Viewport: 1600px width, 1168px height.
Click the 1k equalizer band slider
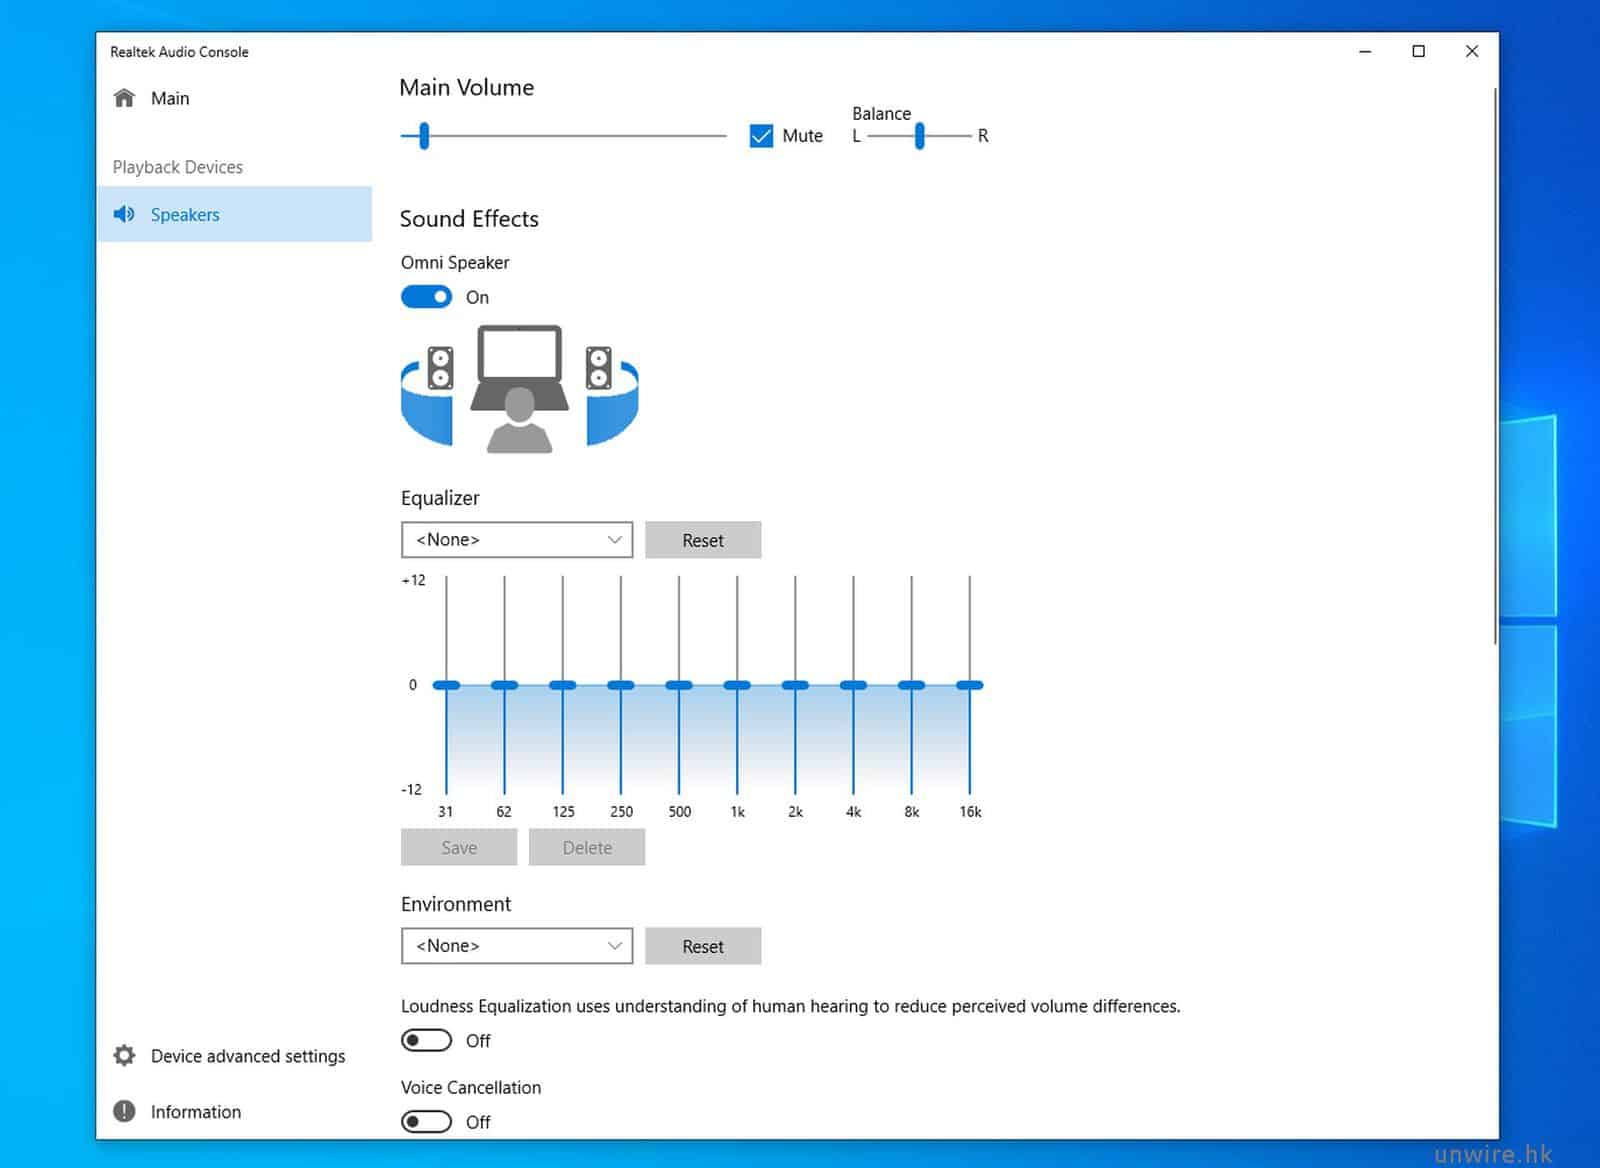pyautogui.click(x=737, y=685)
